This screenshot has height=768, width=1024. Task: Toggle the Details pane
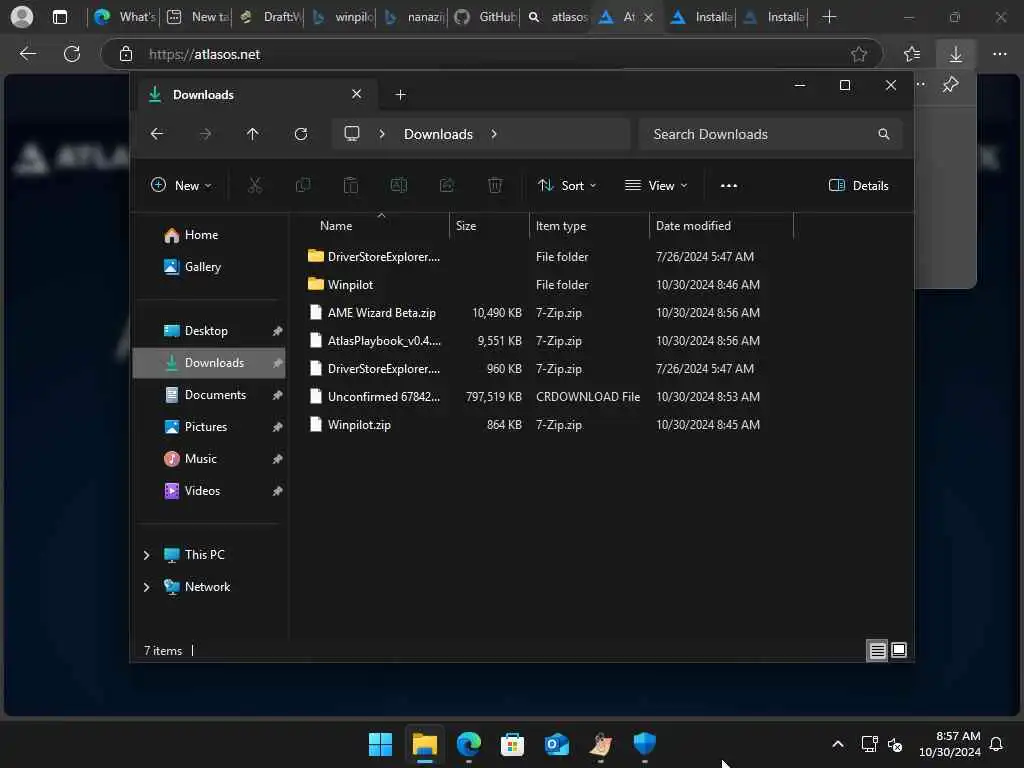coord(858,185)
